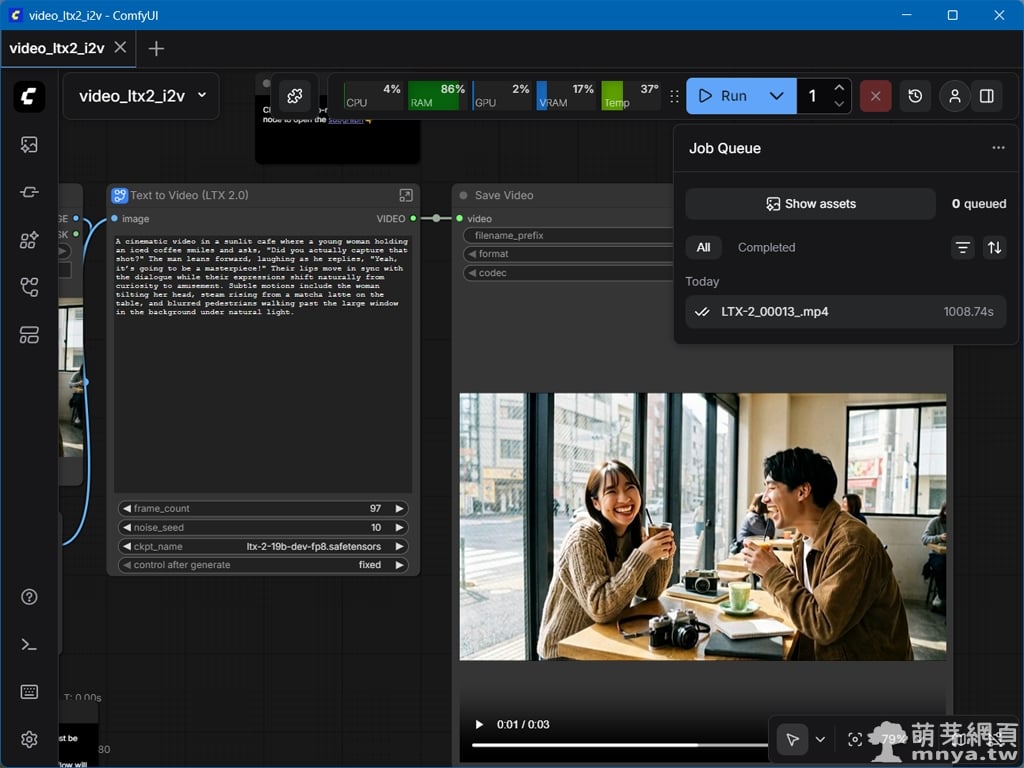Open the settings gear icon

click(x=29, y=739)
